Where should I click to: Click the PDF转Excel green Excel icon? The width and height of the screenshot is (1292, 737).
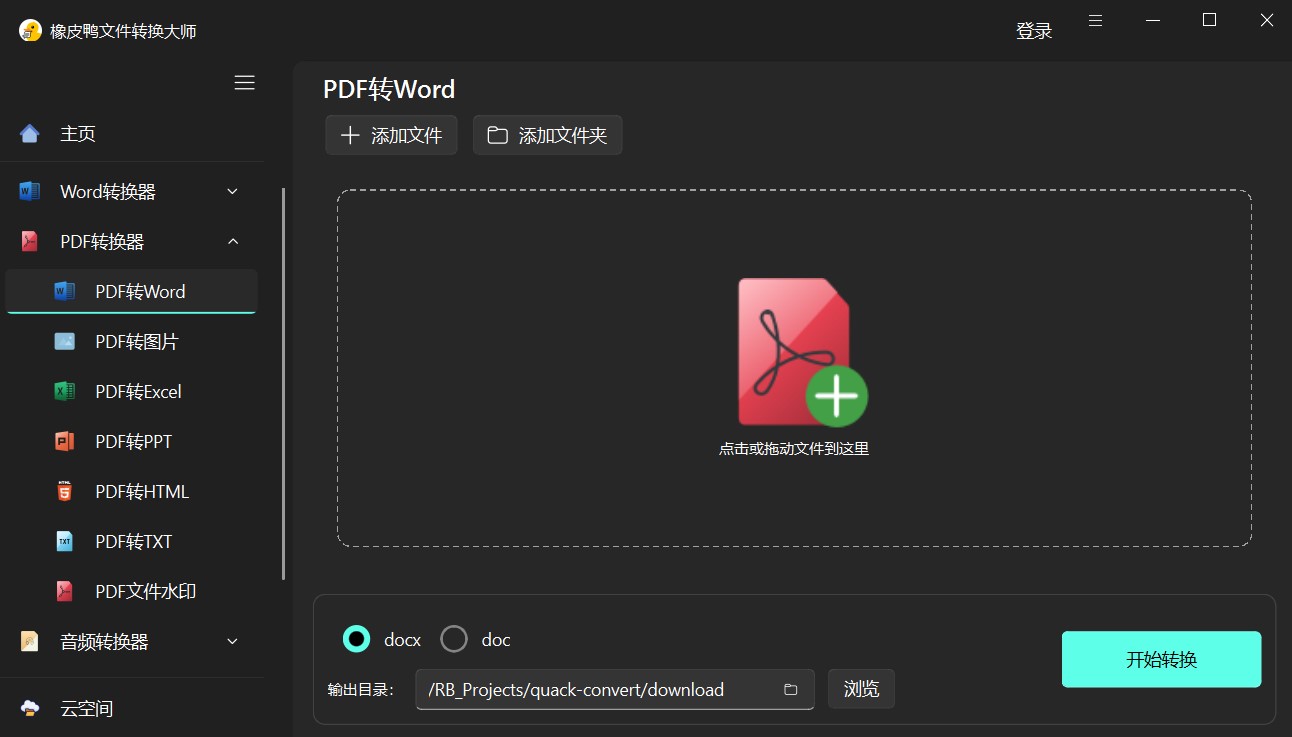(65, 391)
